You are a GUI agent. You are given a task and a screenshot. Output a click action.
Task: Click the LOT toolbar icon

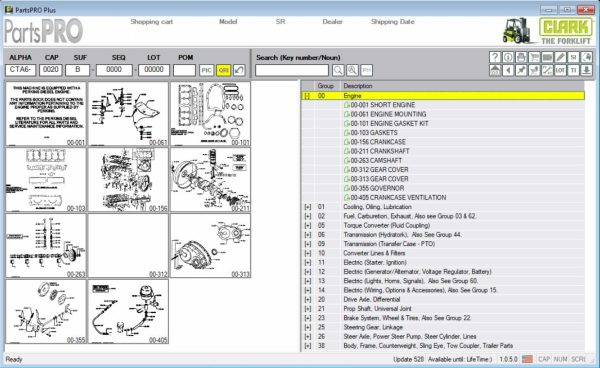tap(560, 70)
